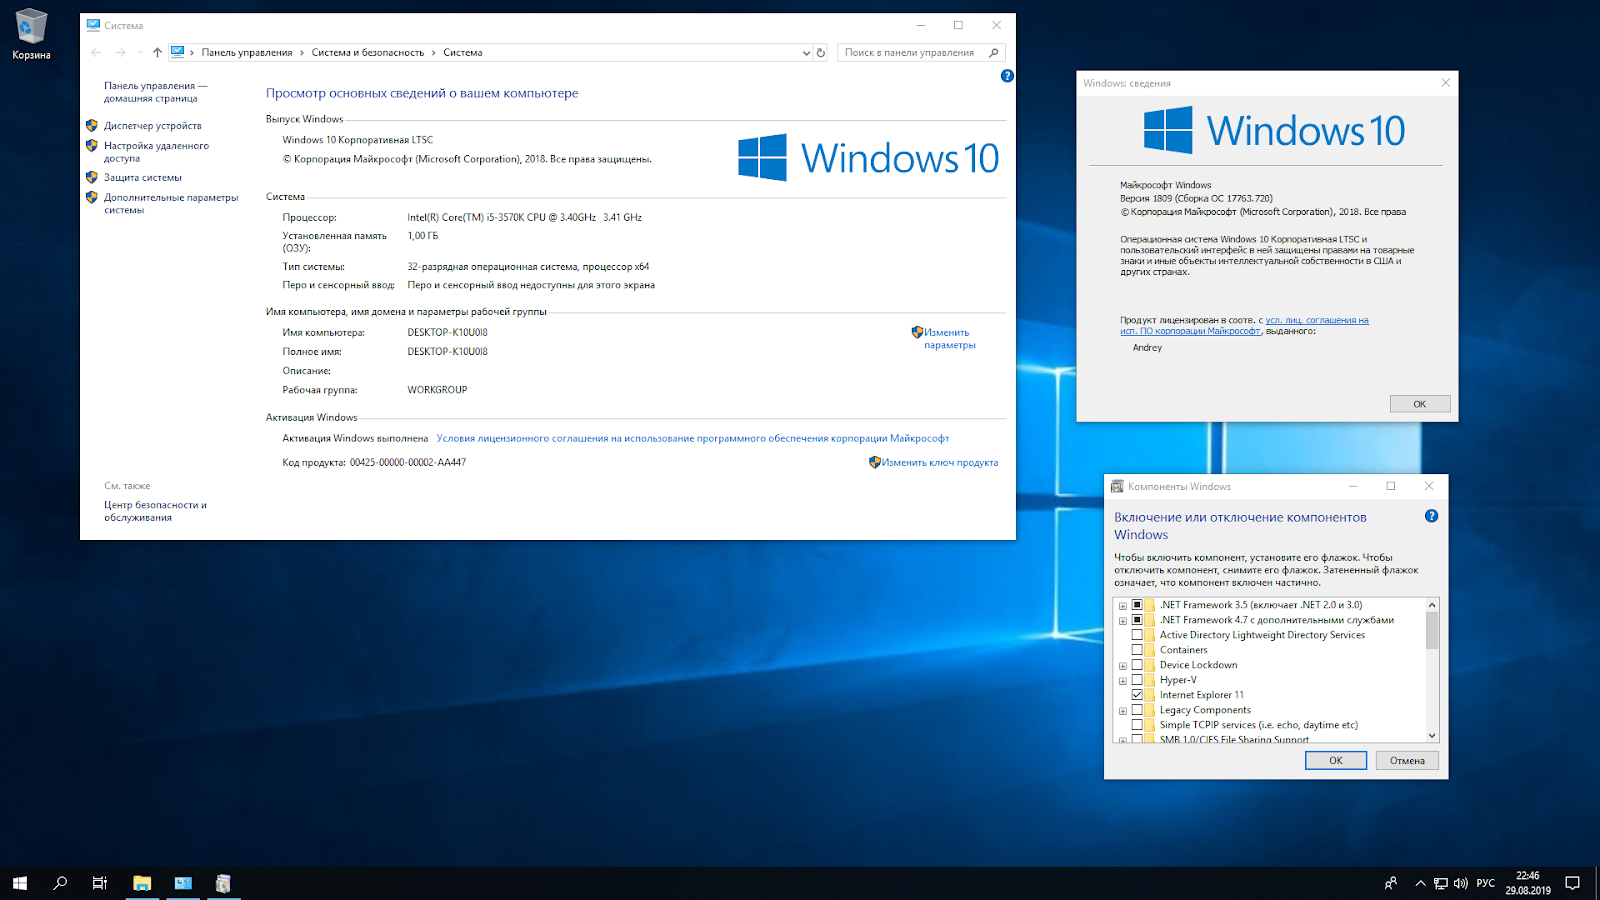Screen dimensions: 1600x900
Task: Click the shield icon beside Защита системы
Action: 92,178
